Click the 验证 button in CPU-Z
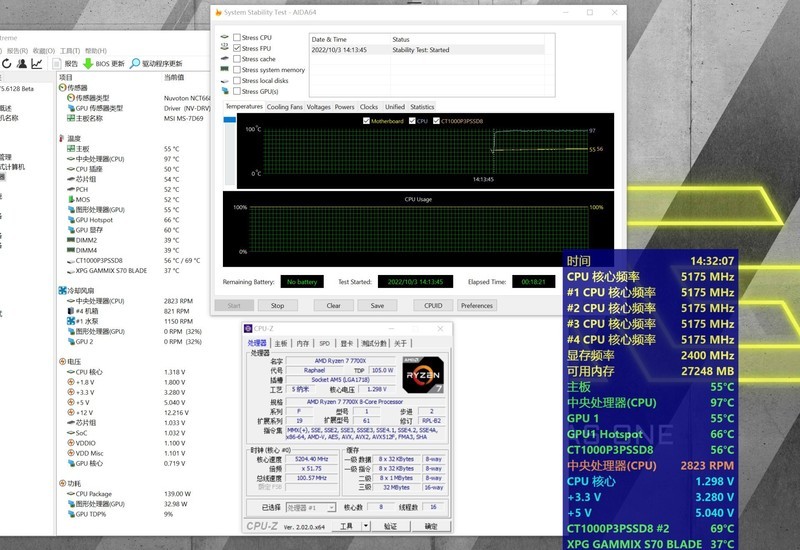This screenshot has height=550, width=800. pos(390,526)
